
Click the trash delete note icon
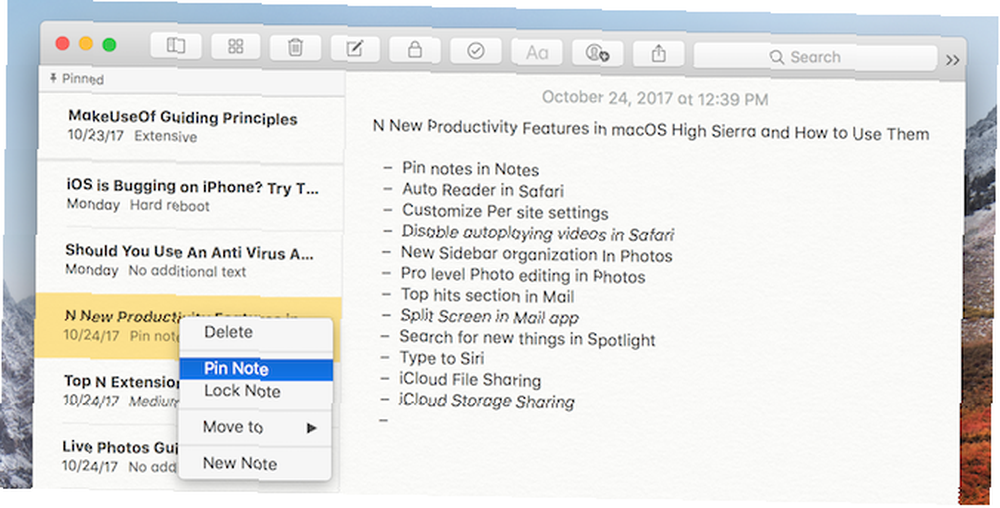tap(295, 48)
